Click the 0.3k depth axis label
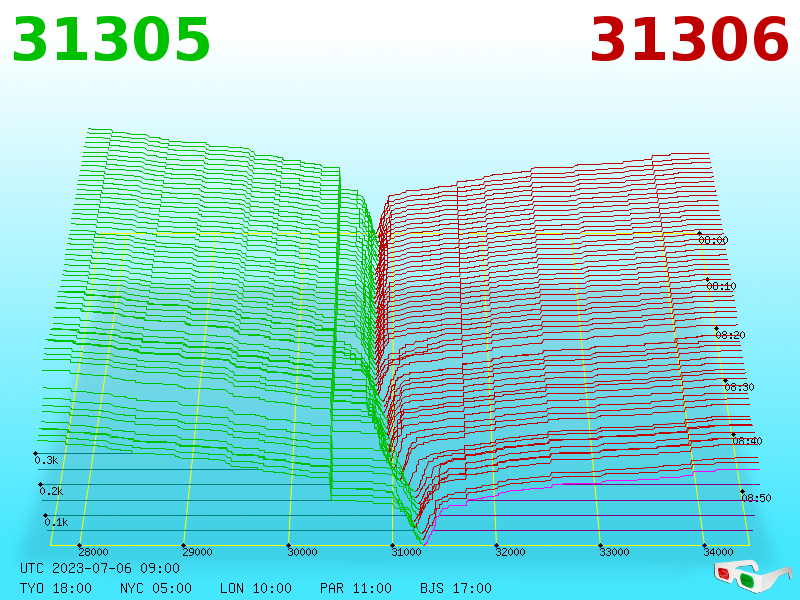This screenshot has width=800, height=600. [x=46, y=460]
